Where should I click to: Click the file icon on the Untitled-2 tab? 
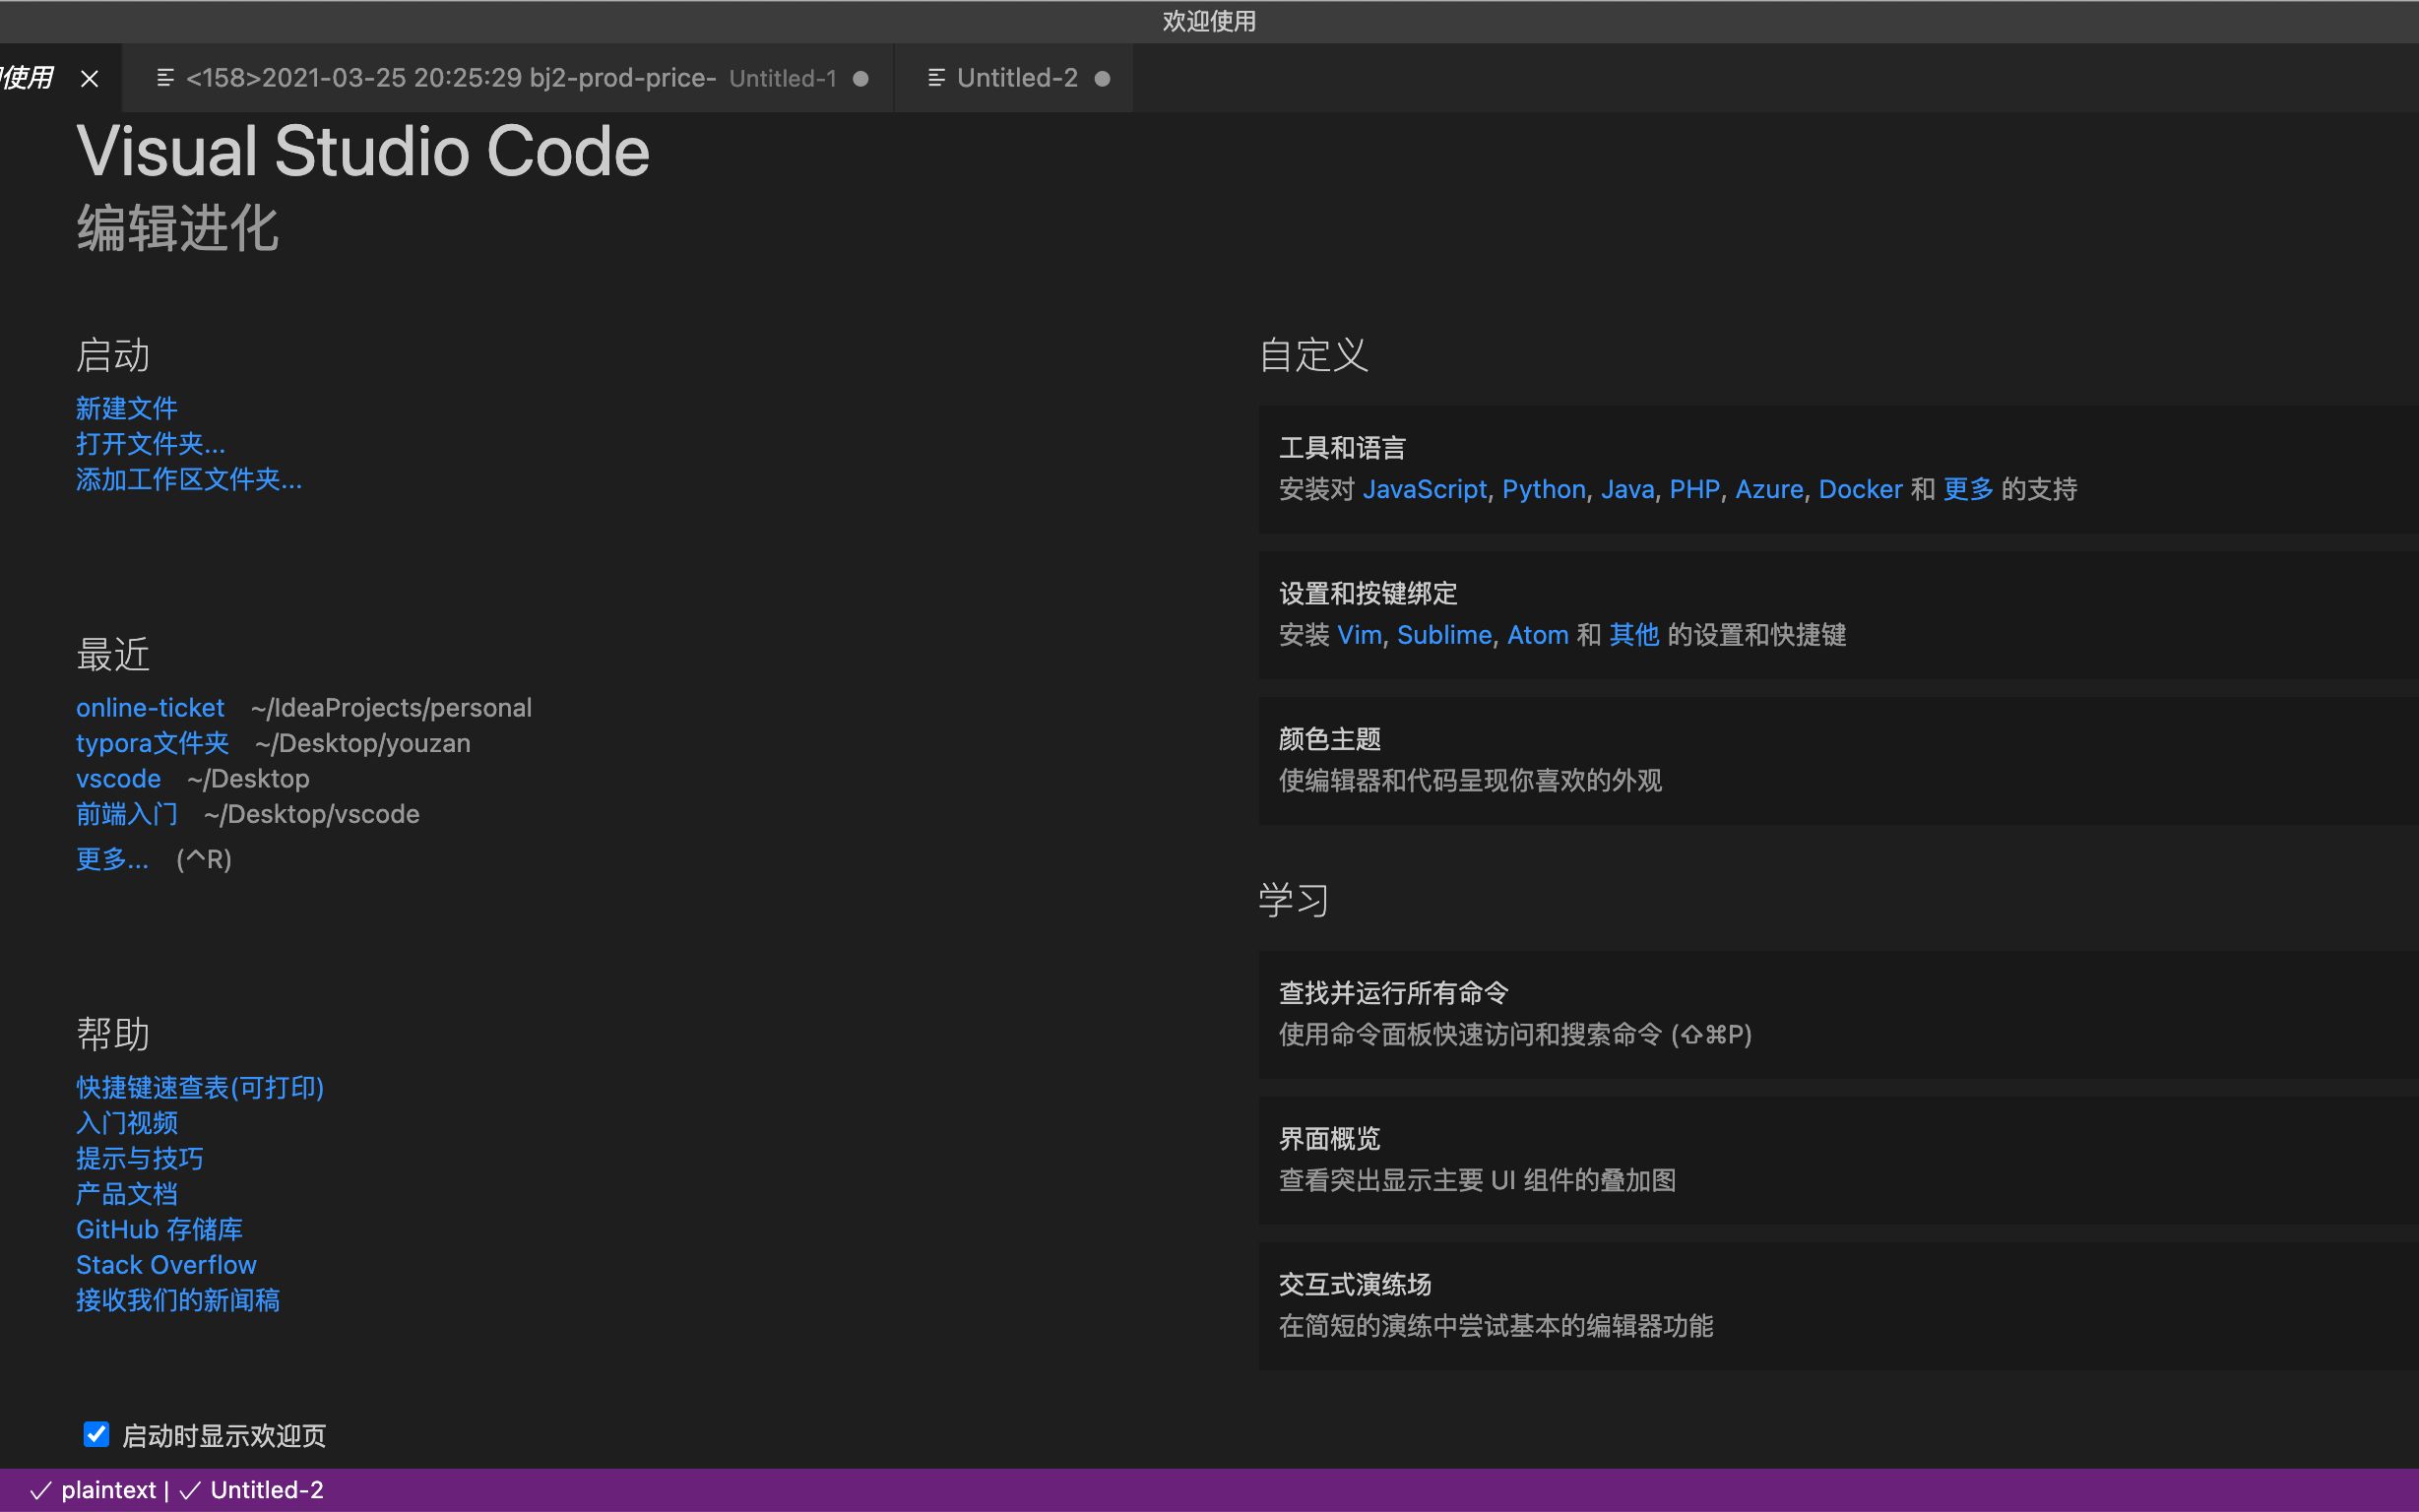tap(936, 78)
